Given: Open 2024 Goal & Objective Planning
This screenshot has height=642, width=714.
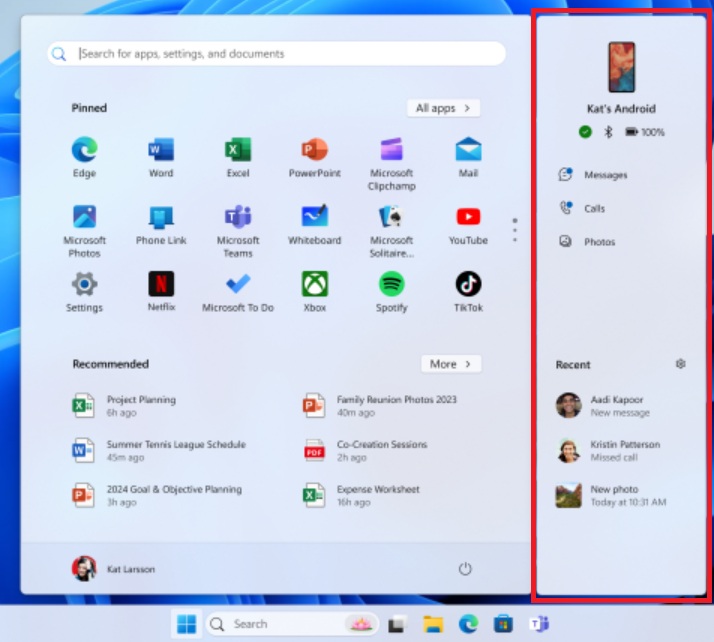Looking at the screenshot, I should pyautogui.click(x=157, y=495).
